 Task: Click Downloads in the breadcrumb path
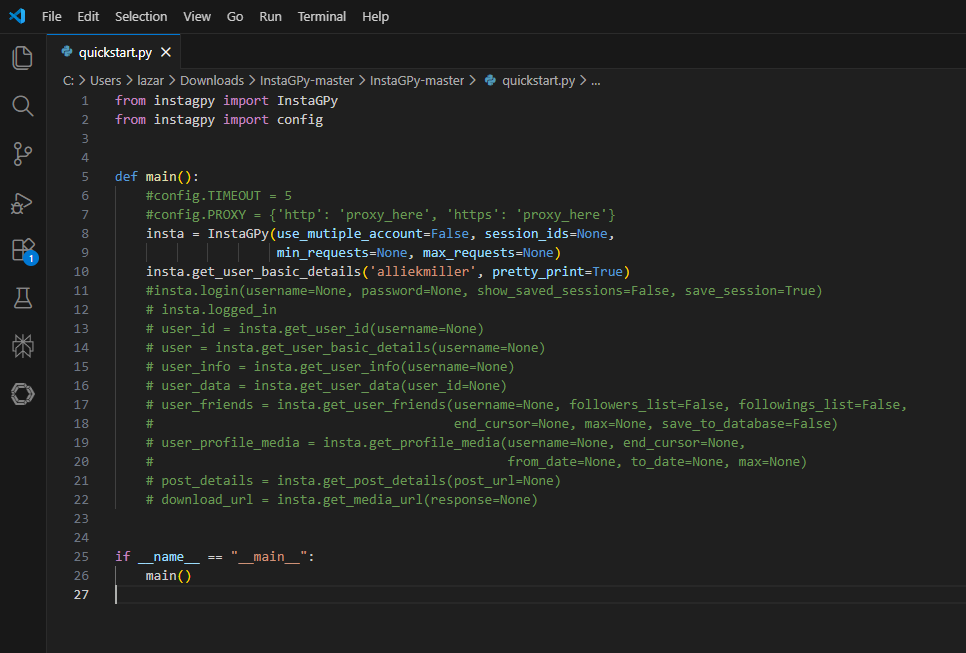click(x=212, y=80)
